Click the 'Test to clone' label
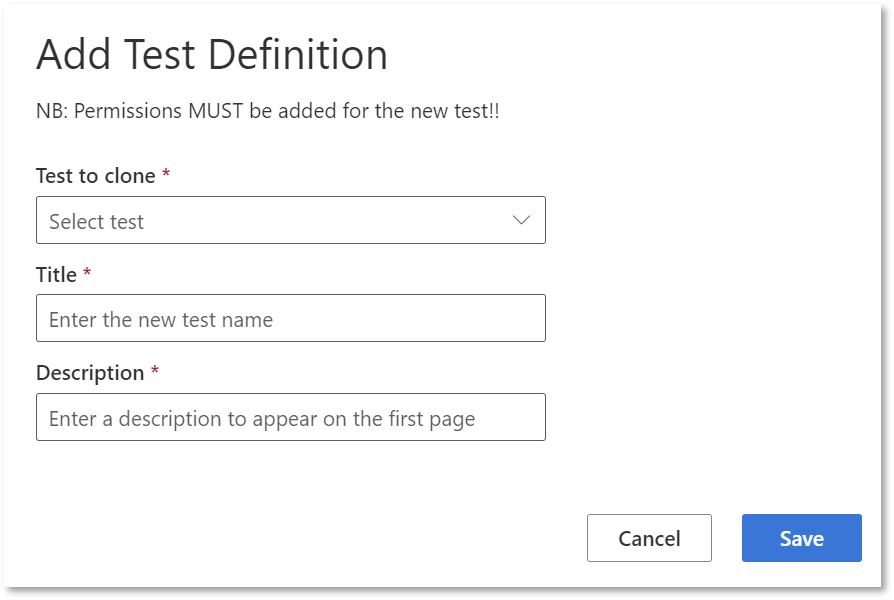The image size is (894, 600). [95, 176]
